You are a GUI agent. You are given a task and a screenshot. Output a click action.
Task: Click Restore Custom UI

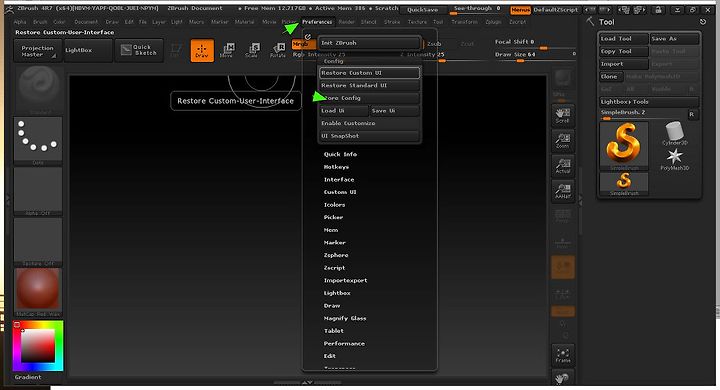pyautogui.click(x=369, y=73)
